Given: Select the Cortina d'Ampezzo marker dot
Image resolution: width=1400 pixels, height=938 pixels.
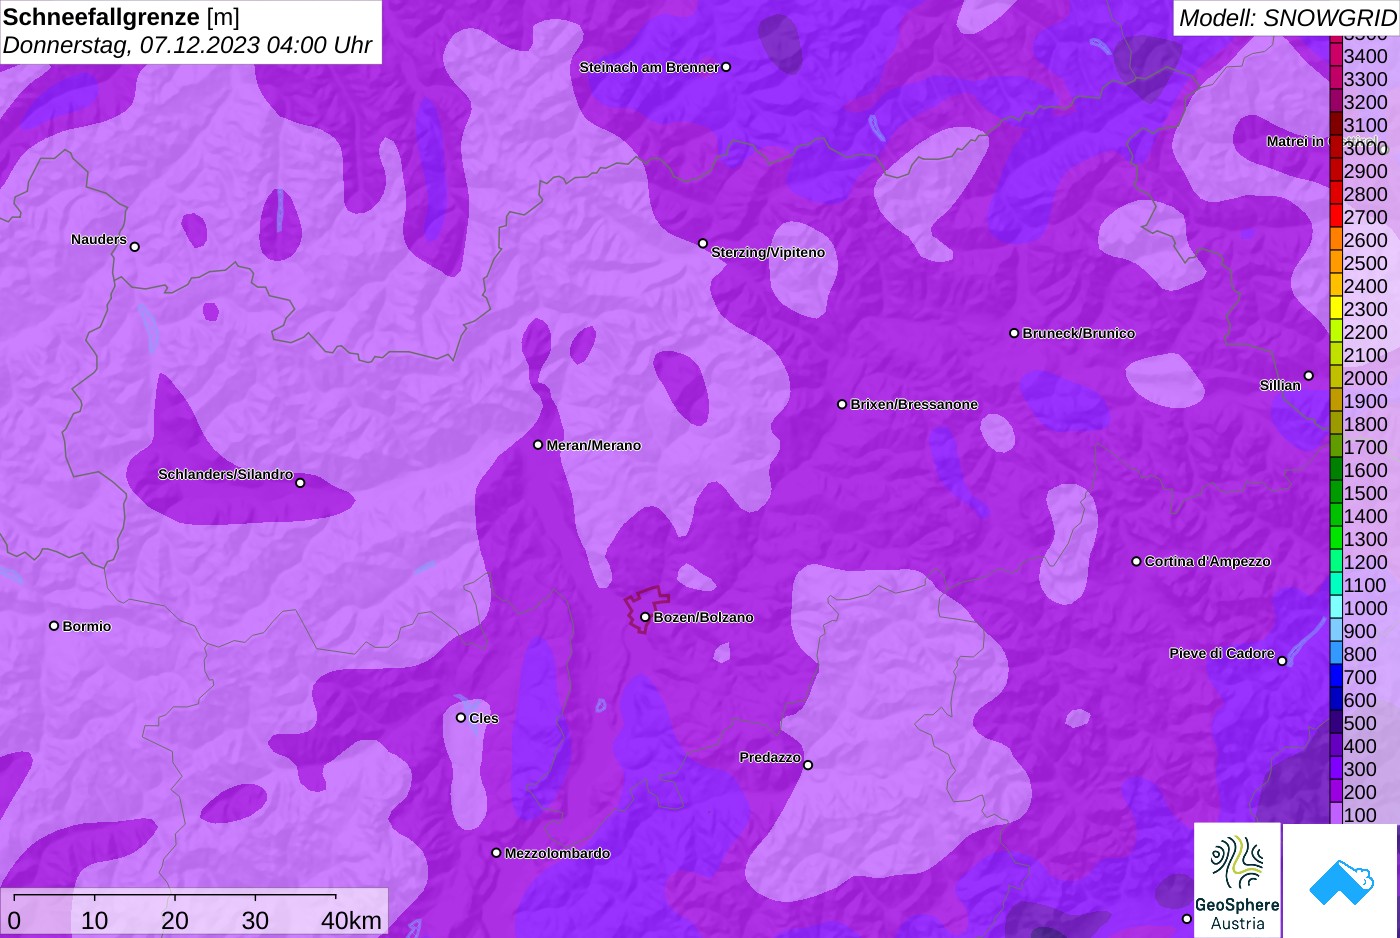Looking at the screenshot, I should (x=1136, y=561).
